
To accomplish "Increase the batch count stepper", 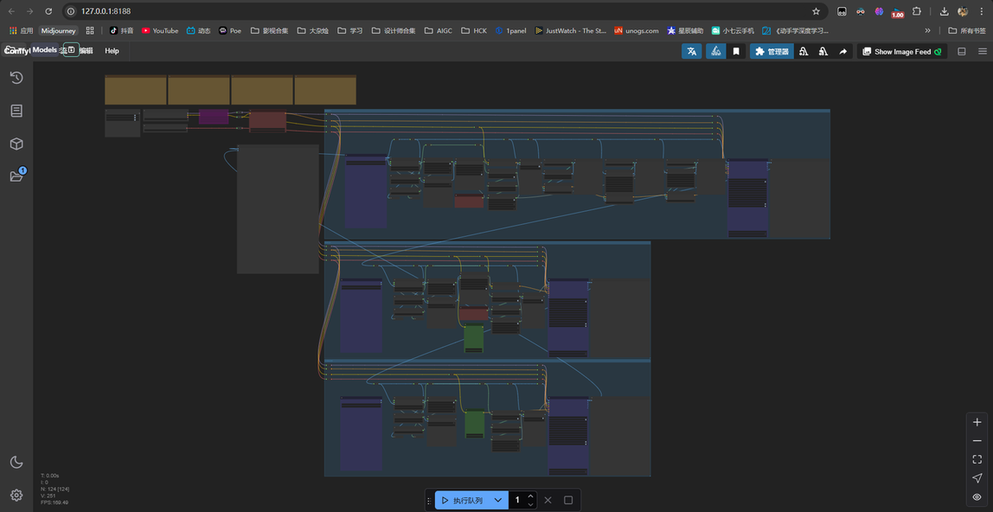I will (x=530, y=496).
